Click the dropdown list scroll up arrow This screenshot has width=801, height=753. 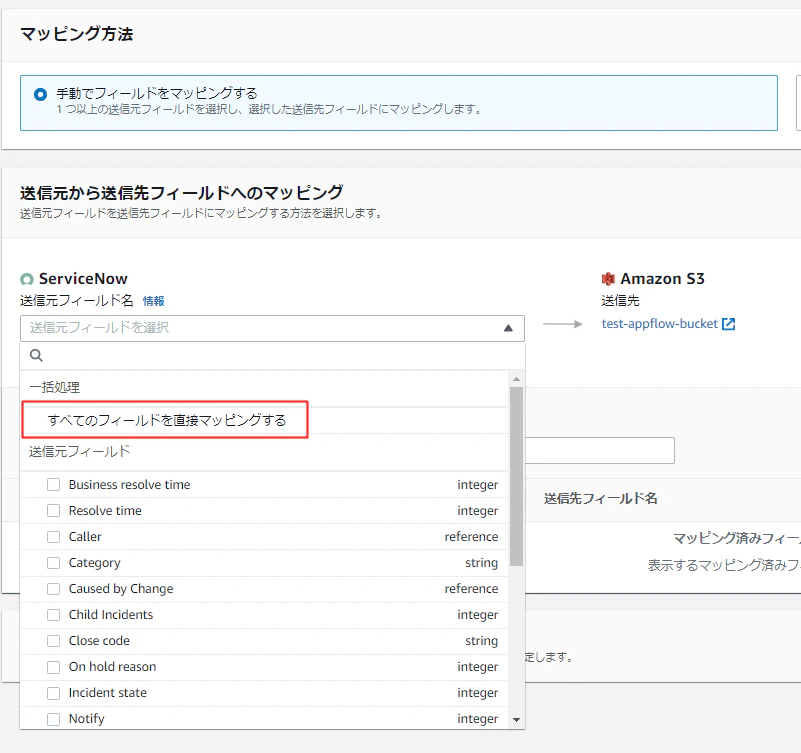coord(516,379)
